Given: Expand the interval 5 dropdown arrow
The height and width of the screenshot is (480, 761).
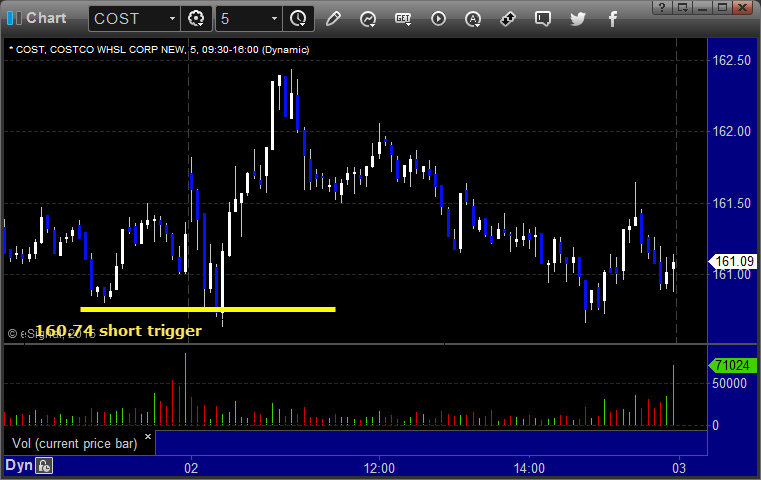Looking at the screenshot, I should click(x=274, y=18).
